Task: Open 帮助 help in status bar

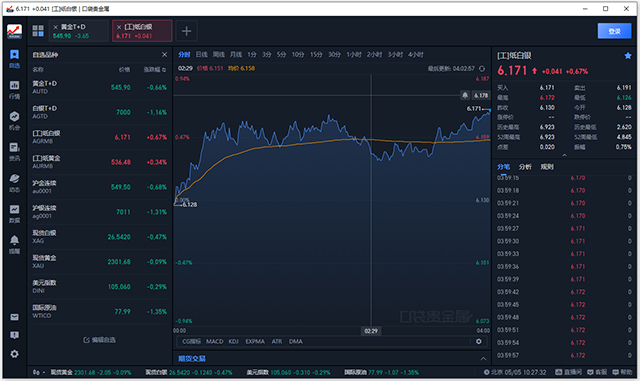Action: coord(622,372)
